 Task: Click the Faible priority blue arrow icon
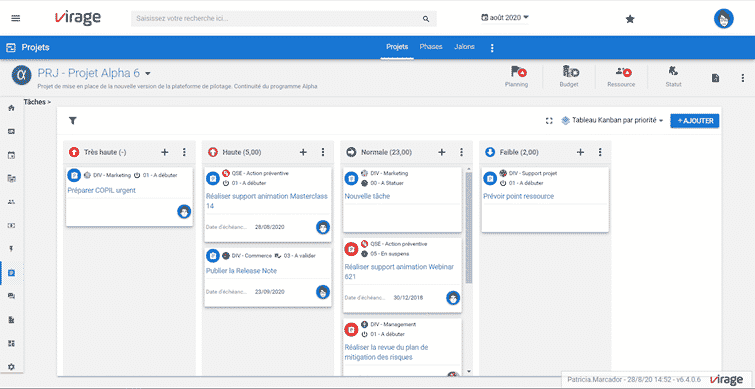490,152
